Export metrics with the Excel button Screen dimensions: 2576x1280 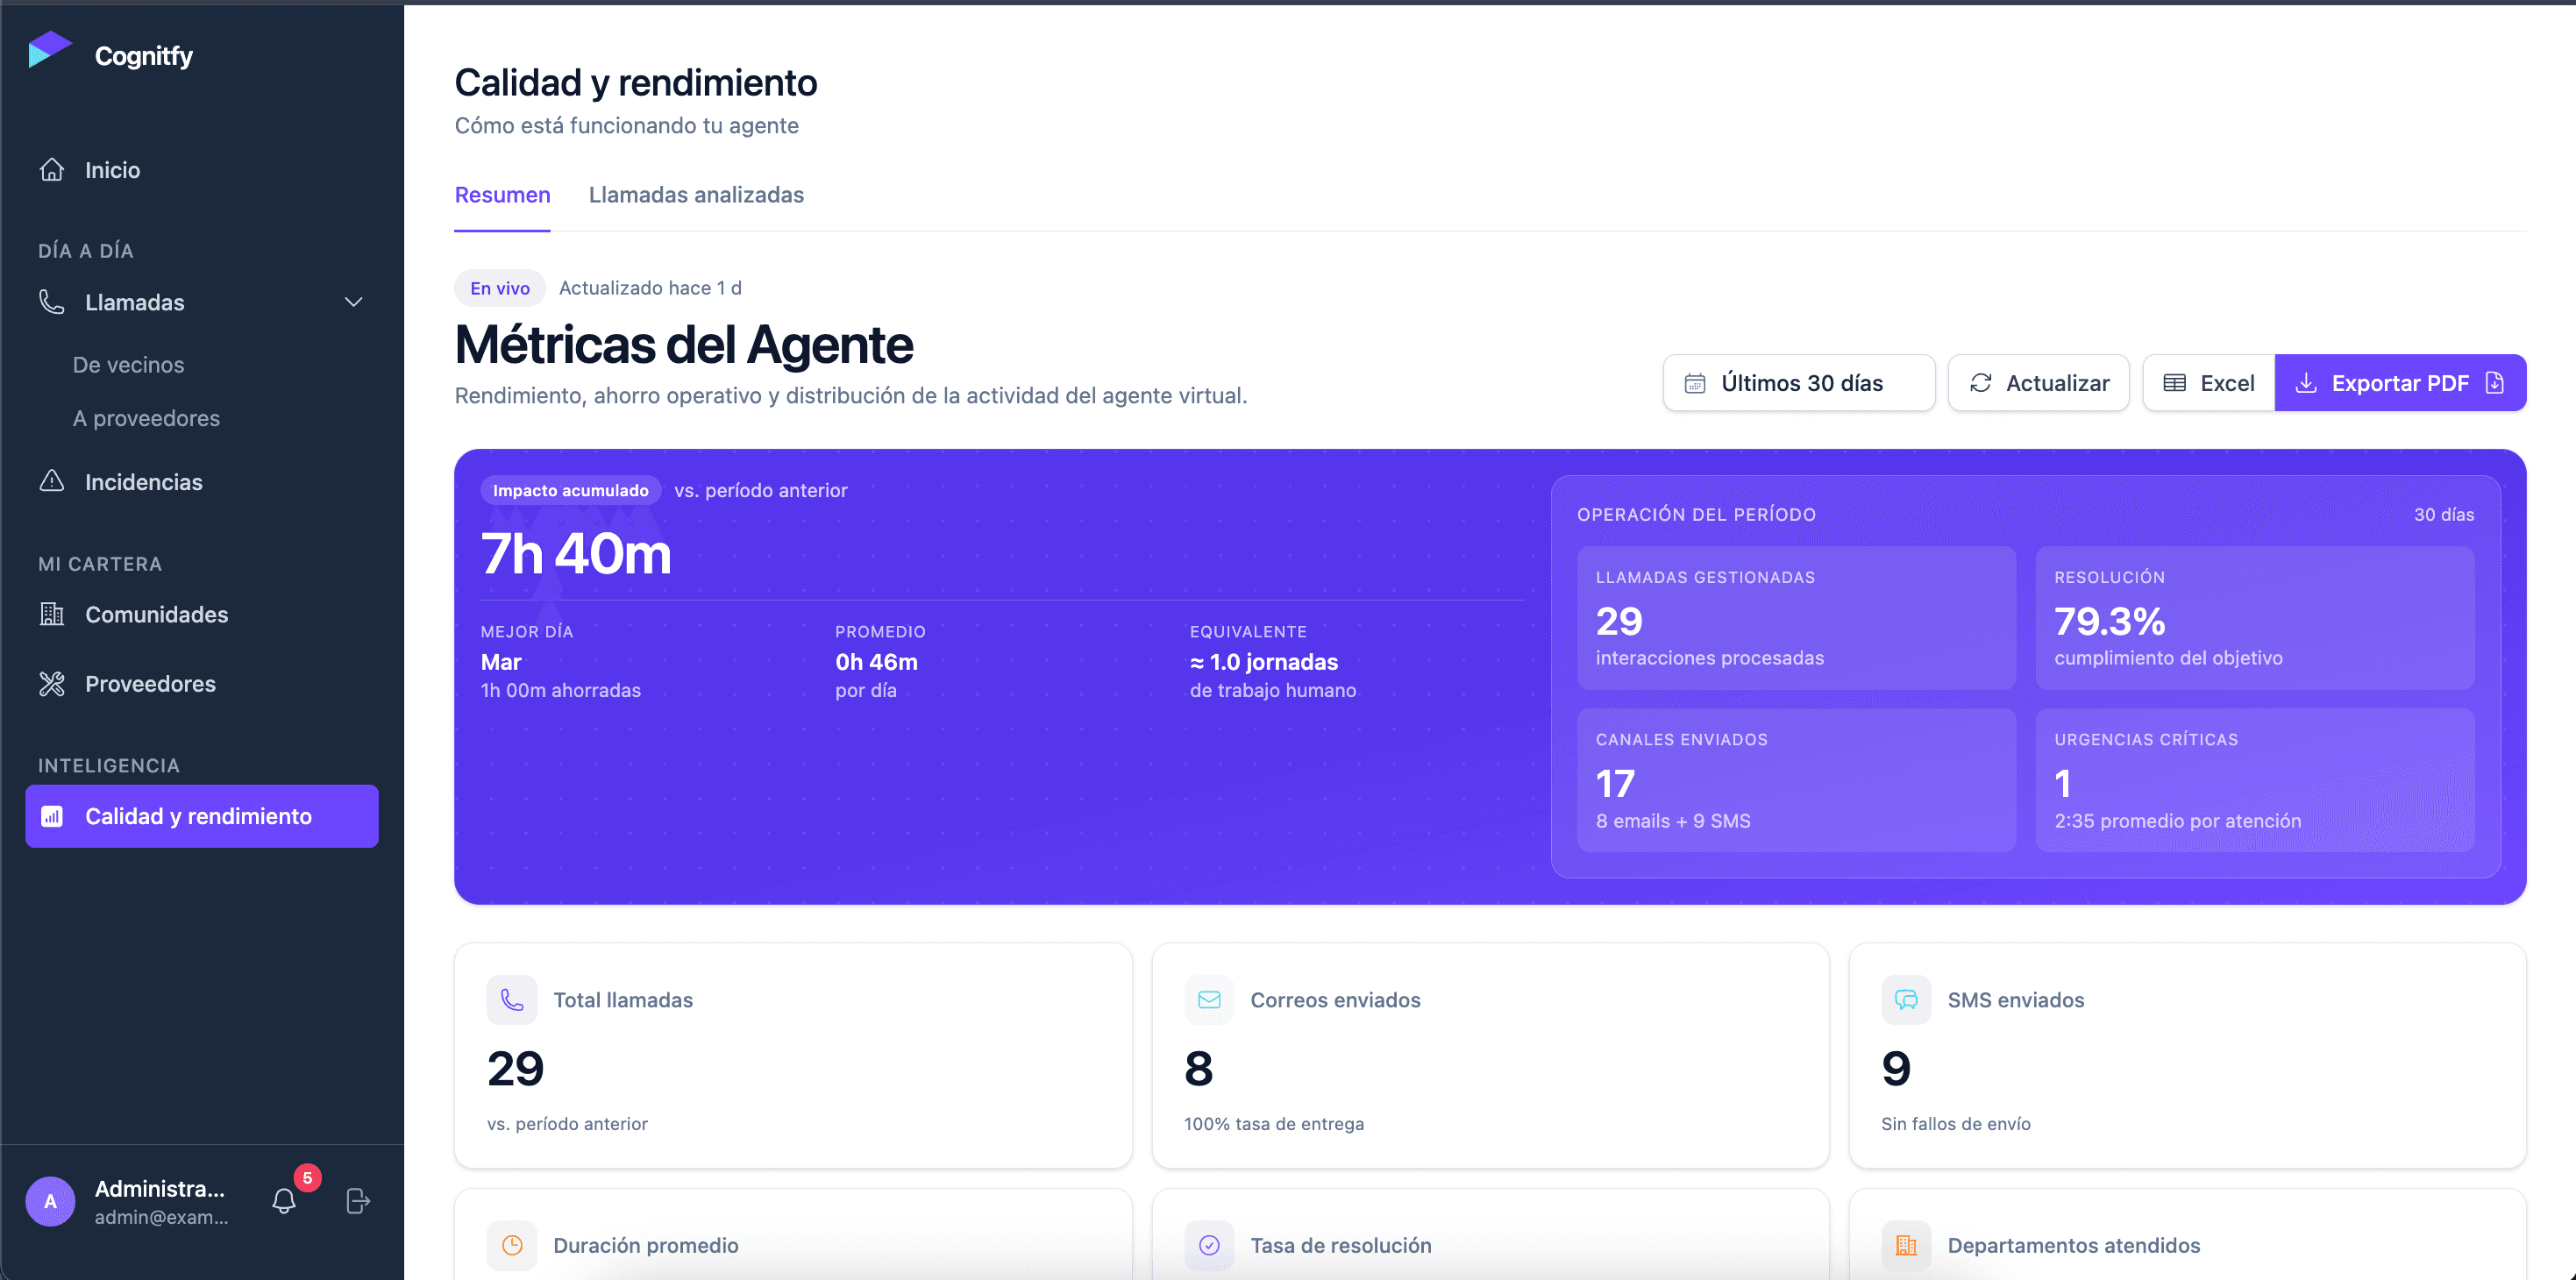pyautogui.click(x=2208, y=383)
